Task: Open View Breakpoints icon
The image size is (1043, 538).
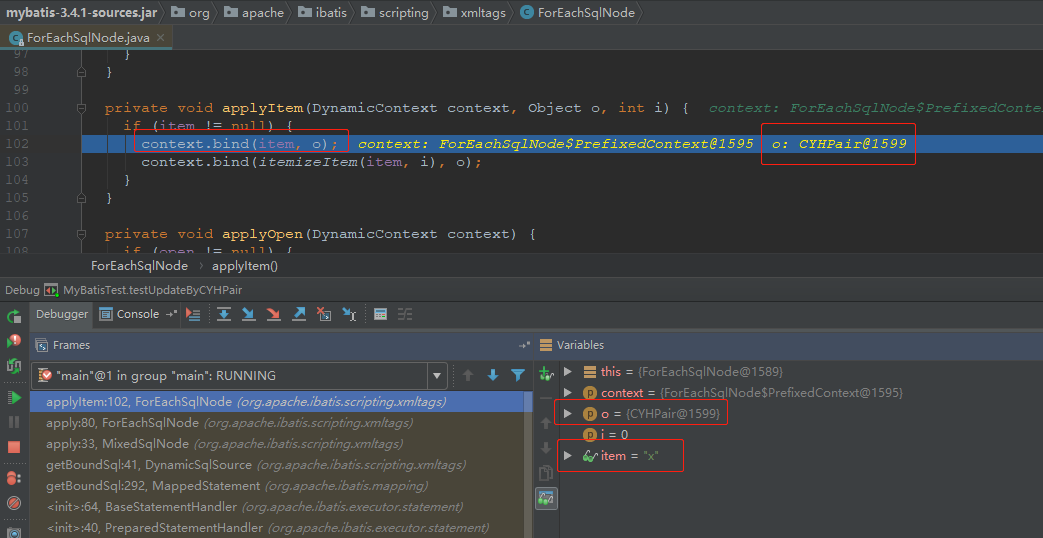Action: click(x=13, y=478)
